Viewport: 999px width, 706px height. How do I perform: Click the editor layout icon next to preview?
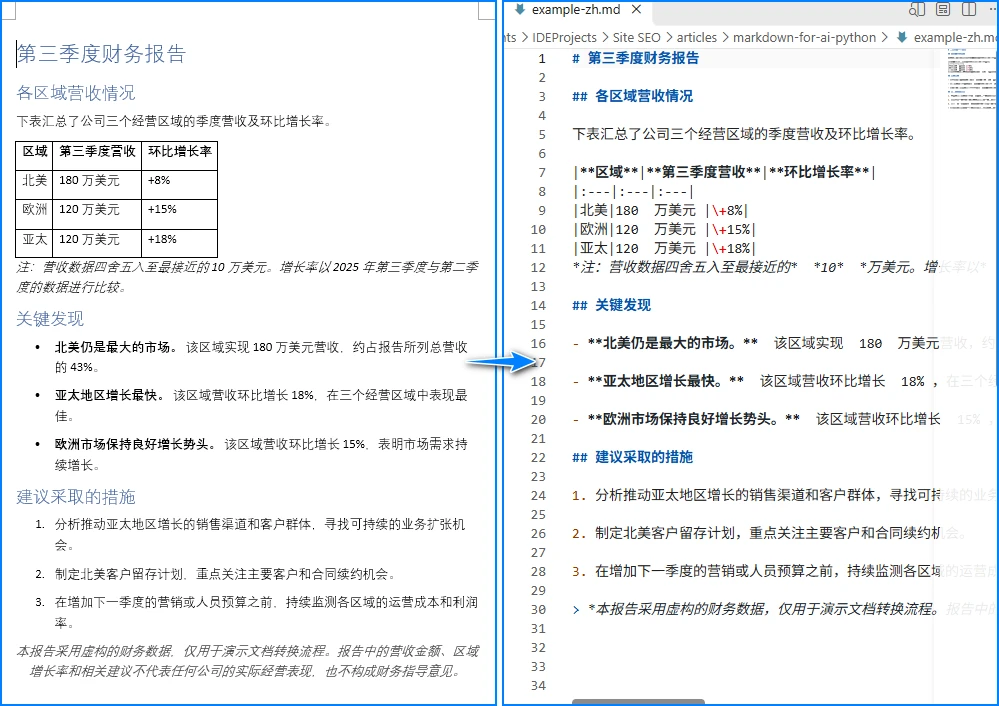point(943,10)
